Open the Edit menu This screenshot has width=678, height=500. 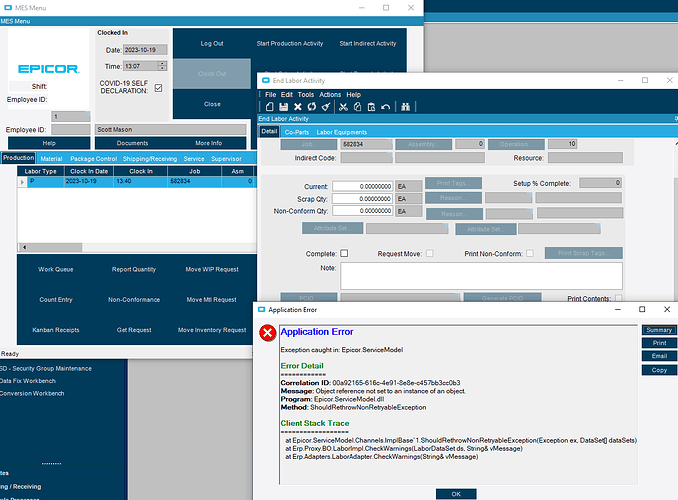pos(287,95)
